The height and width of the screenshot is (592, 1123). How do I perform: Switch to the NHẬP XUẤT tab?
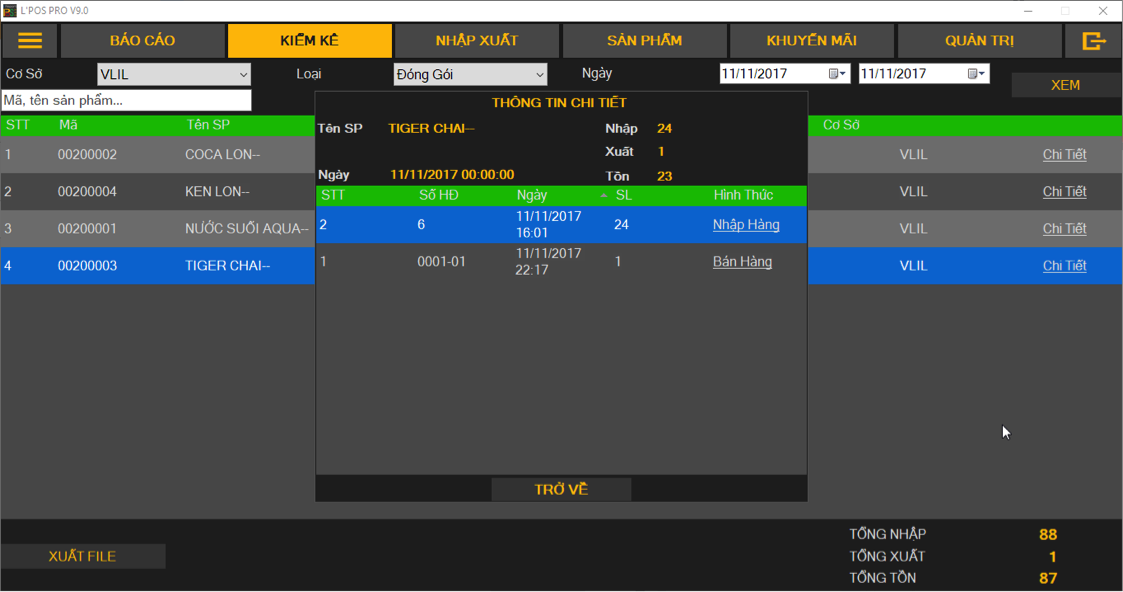pos(477,41)
